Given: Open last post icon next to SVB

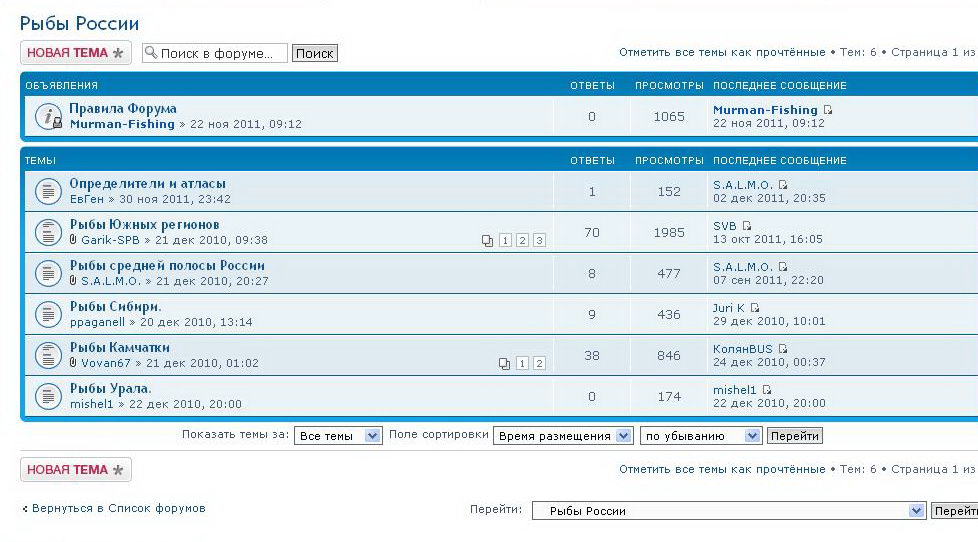Looking at the screenshot, I should point(747,226).
